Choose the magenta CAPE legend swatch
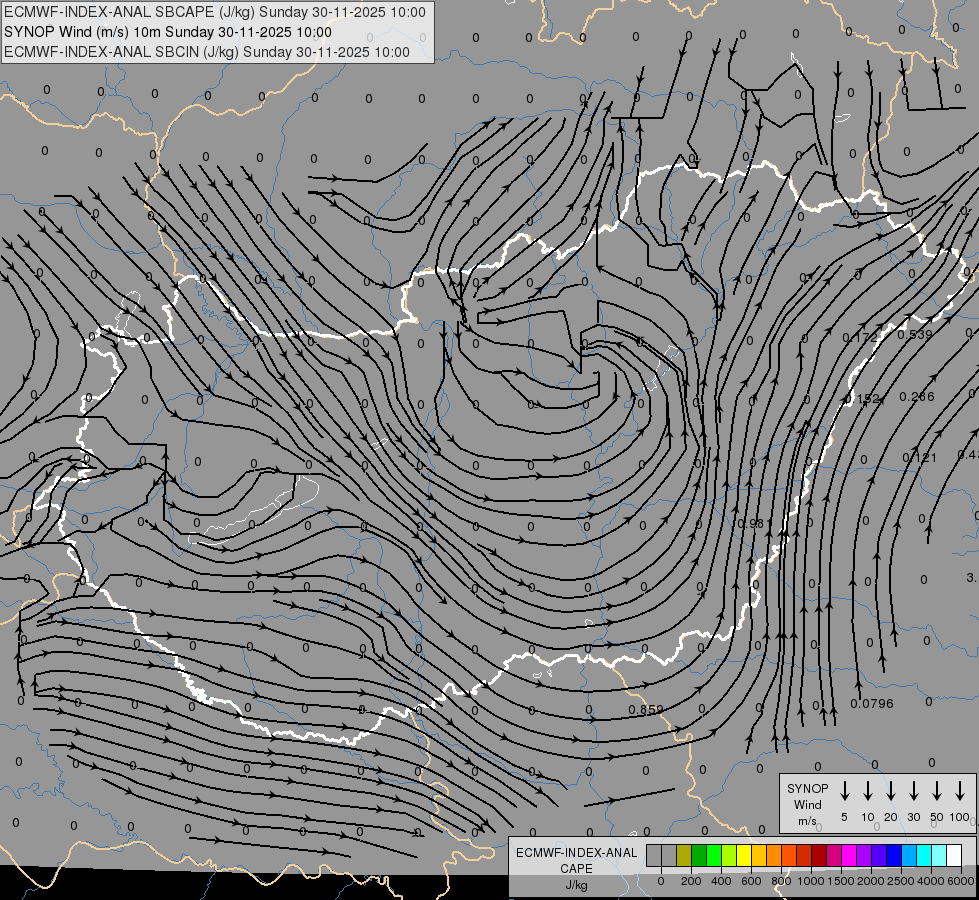This screenshot has height=900, width=979. pyautogui.click(x=849, y=855)
